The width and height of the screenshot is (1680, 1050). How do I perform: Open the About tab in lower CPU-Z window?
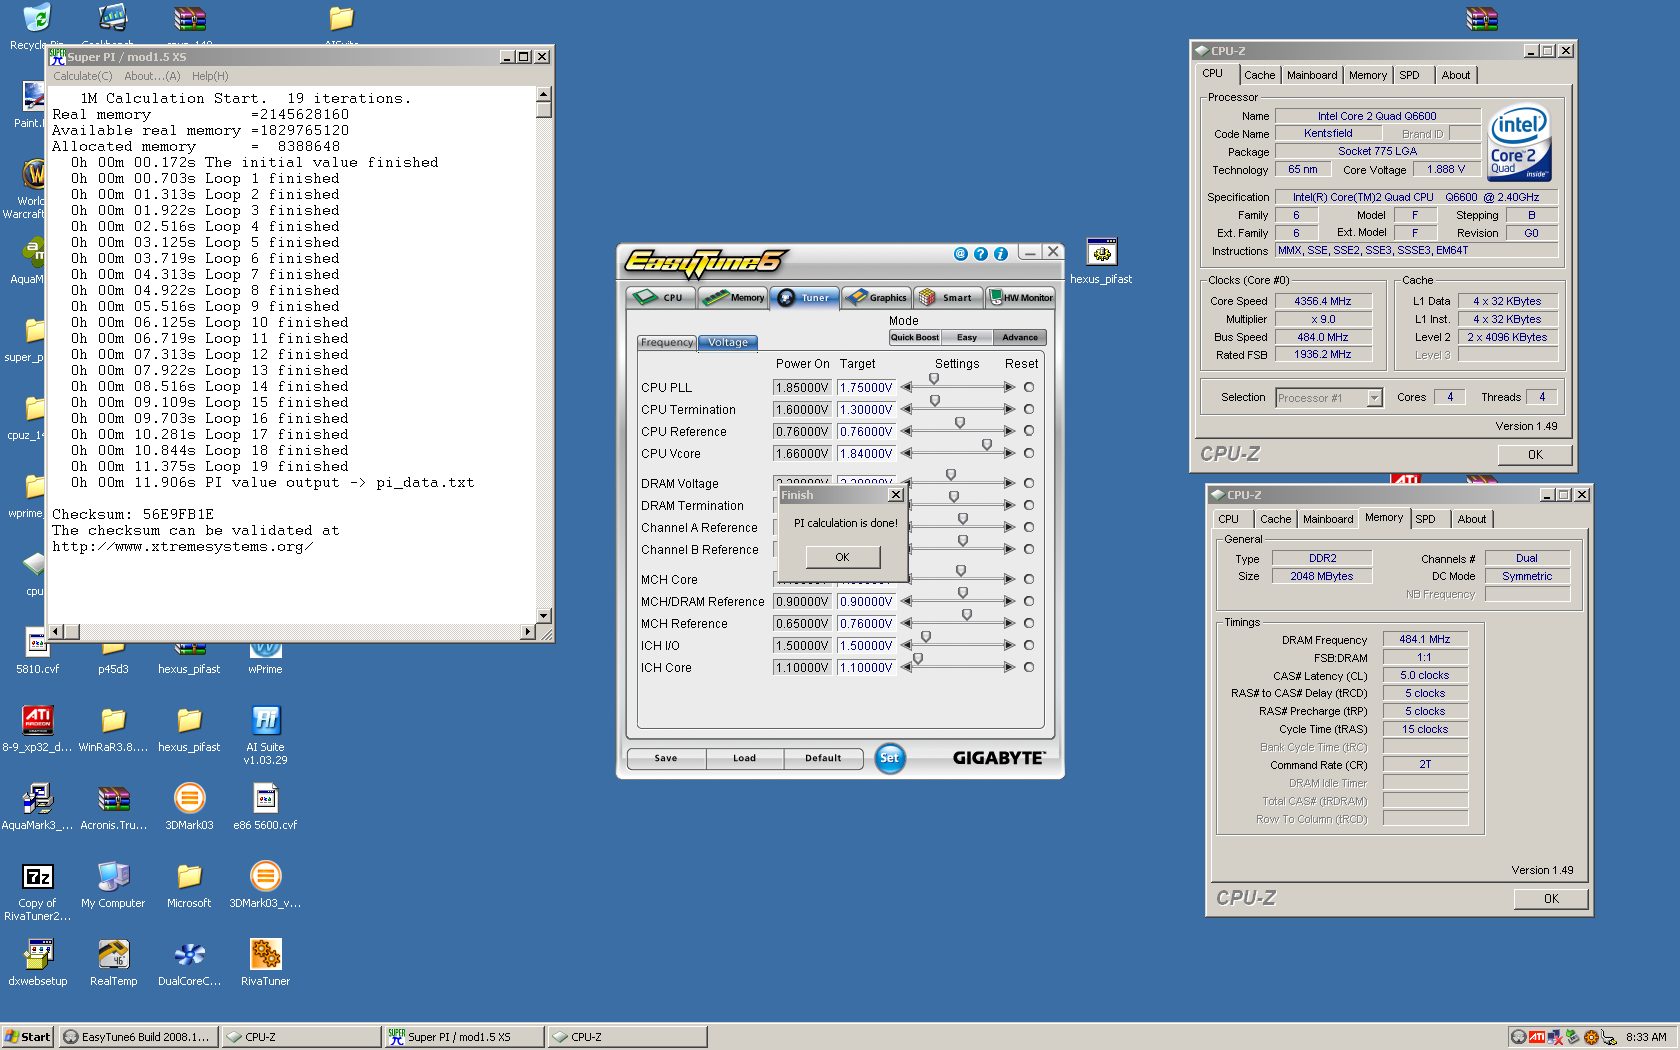1471,519
